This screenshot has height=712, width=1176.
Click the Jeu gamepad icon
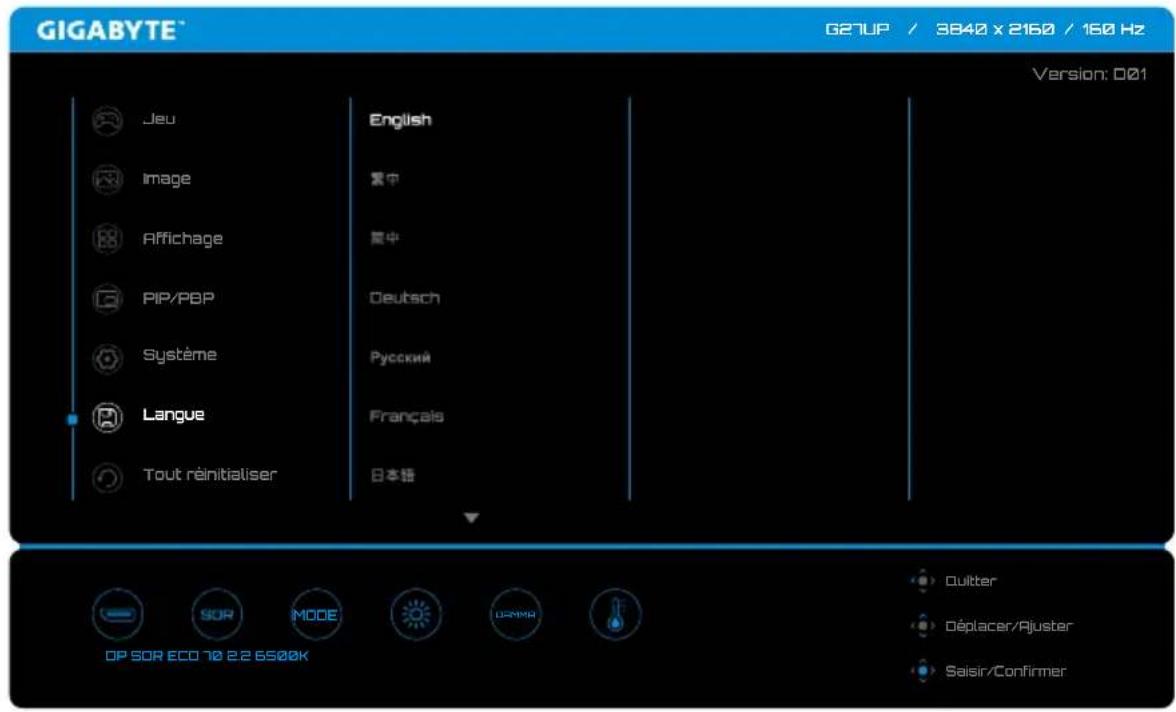click(x=107, y=120)
